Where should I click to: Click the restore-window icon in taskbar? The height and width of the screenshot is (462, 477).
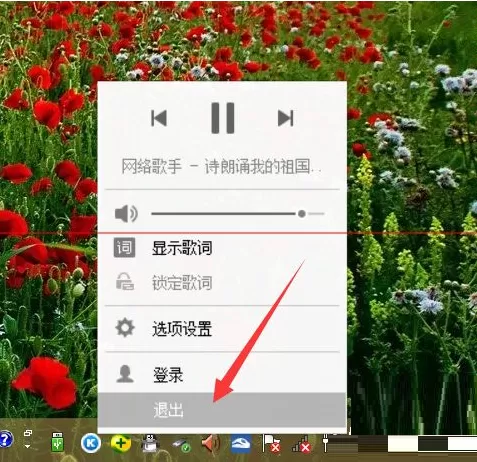point(28,433)
